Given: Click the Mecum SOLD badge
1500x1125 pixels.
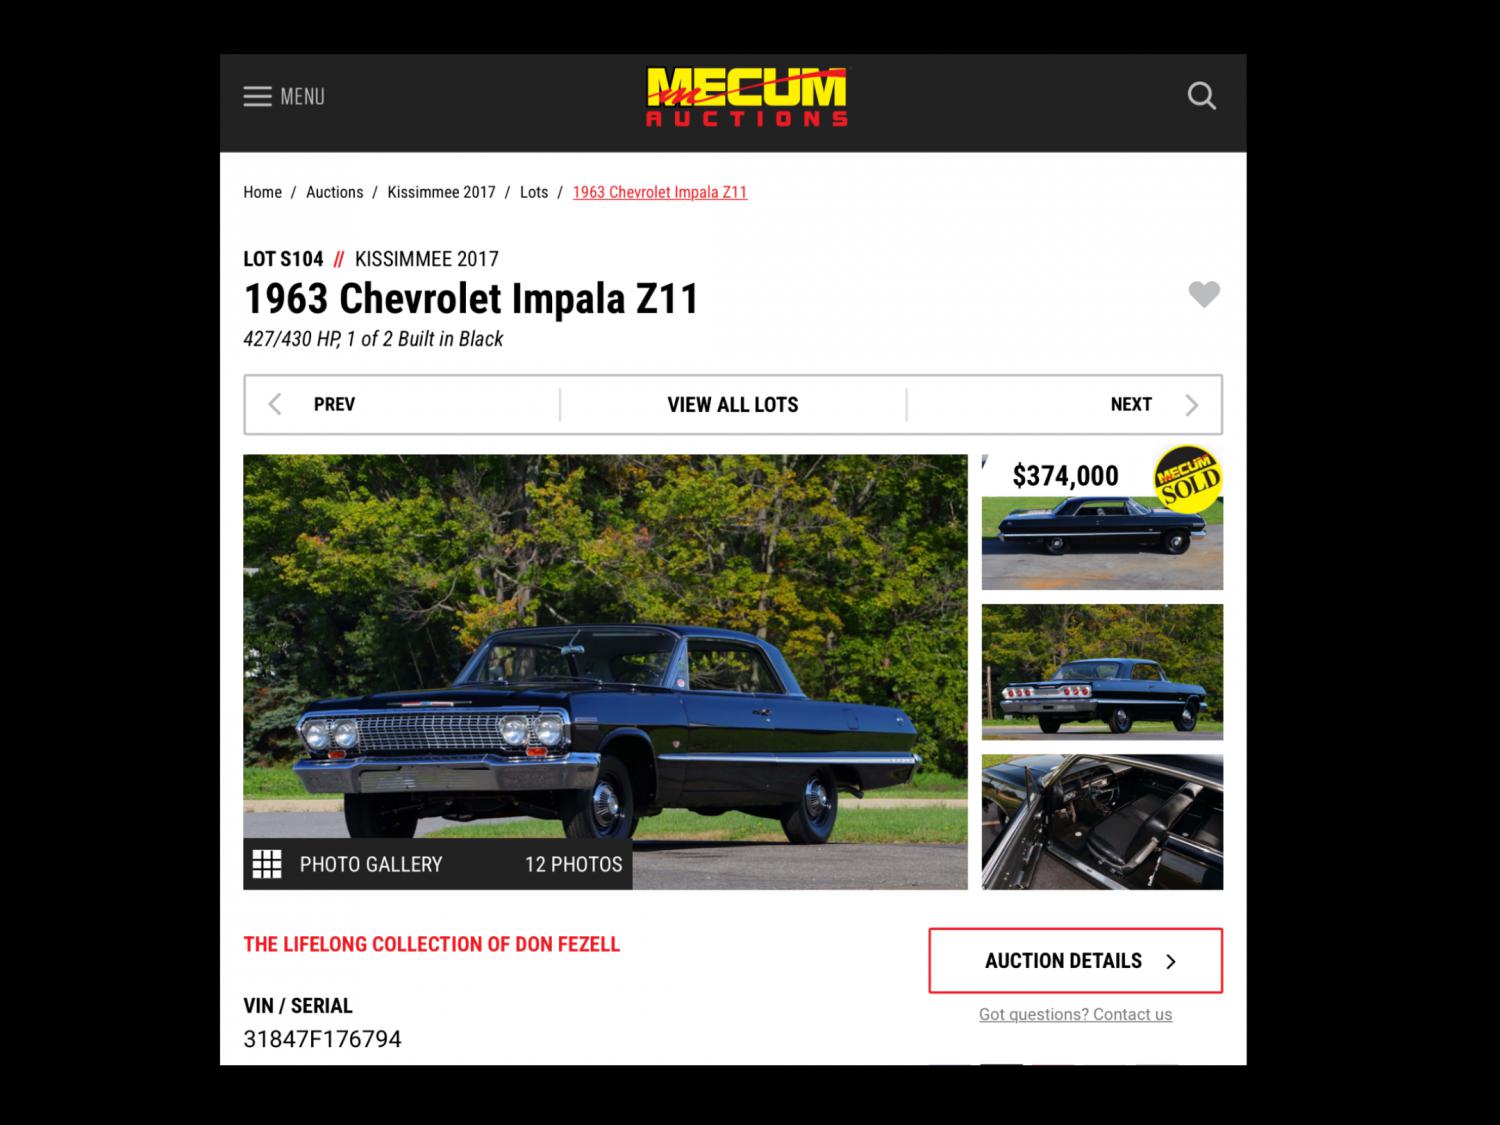Looking at the screenshot, I should tap(1188, 479).
